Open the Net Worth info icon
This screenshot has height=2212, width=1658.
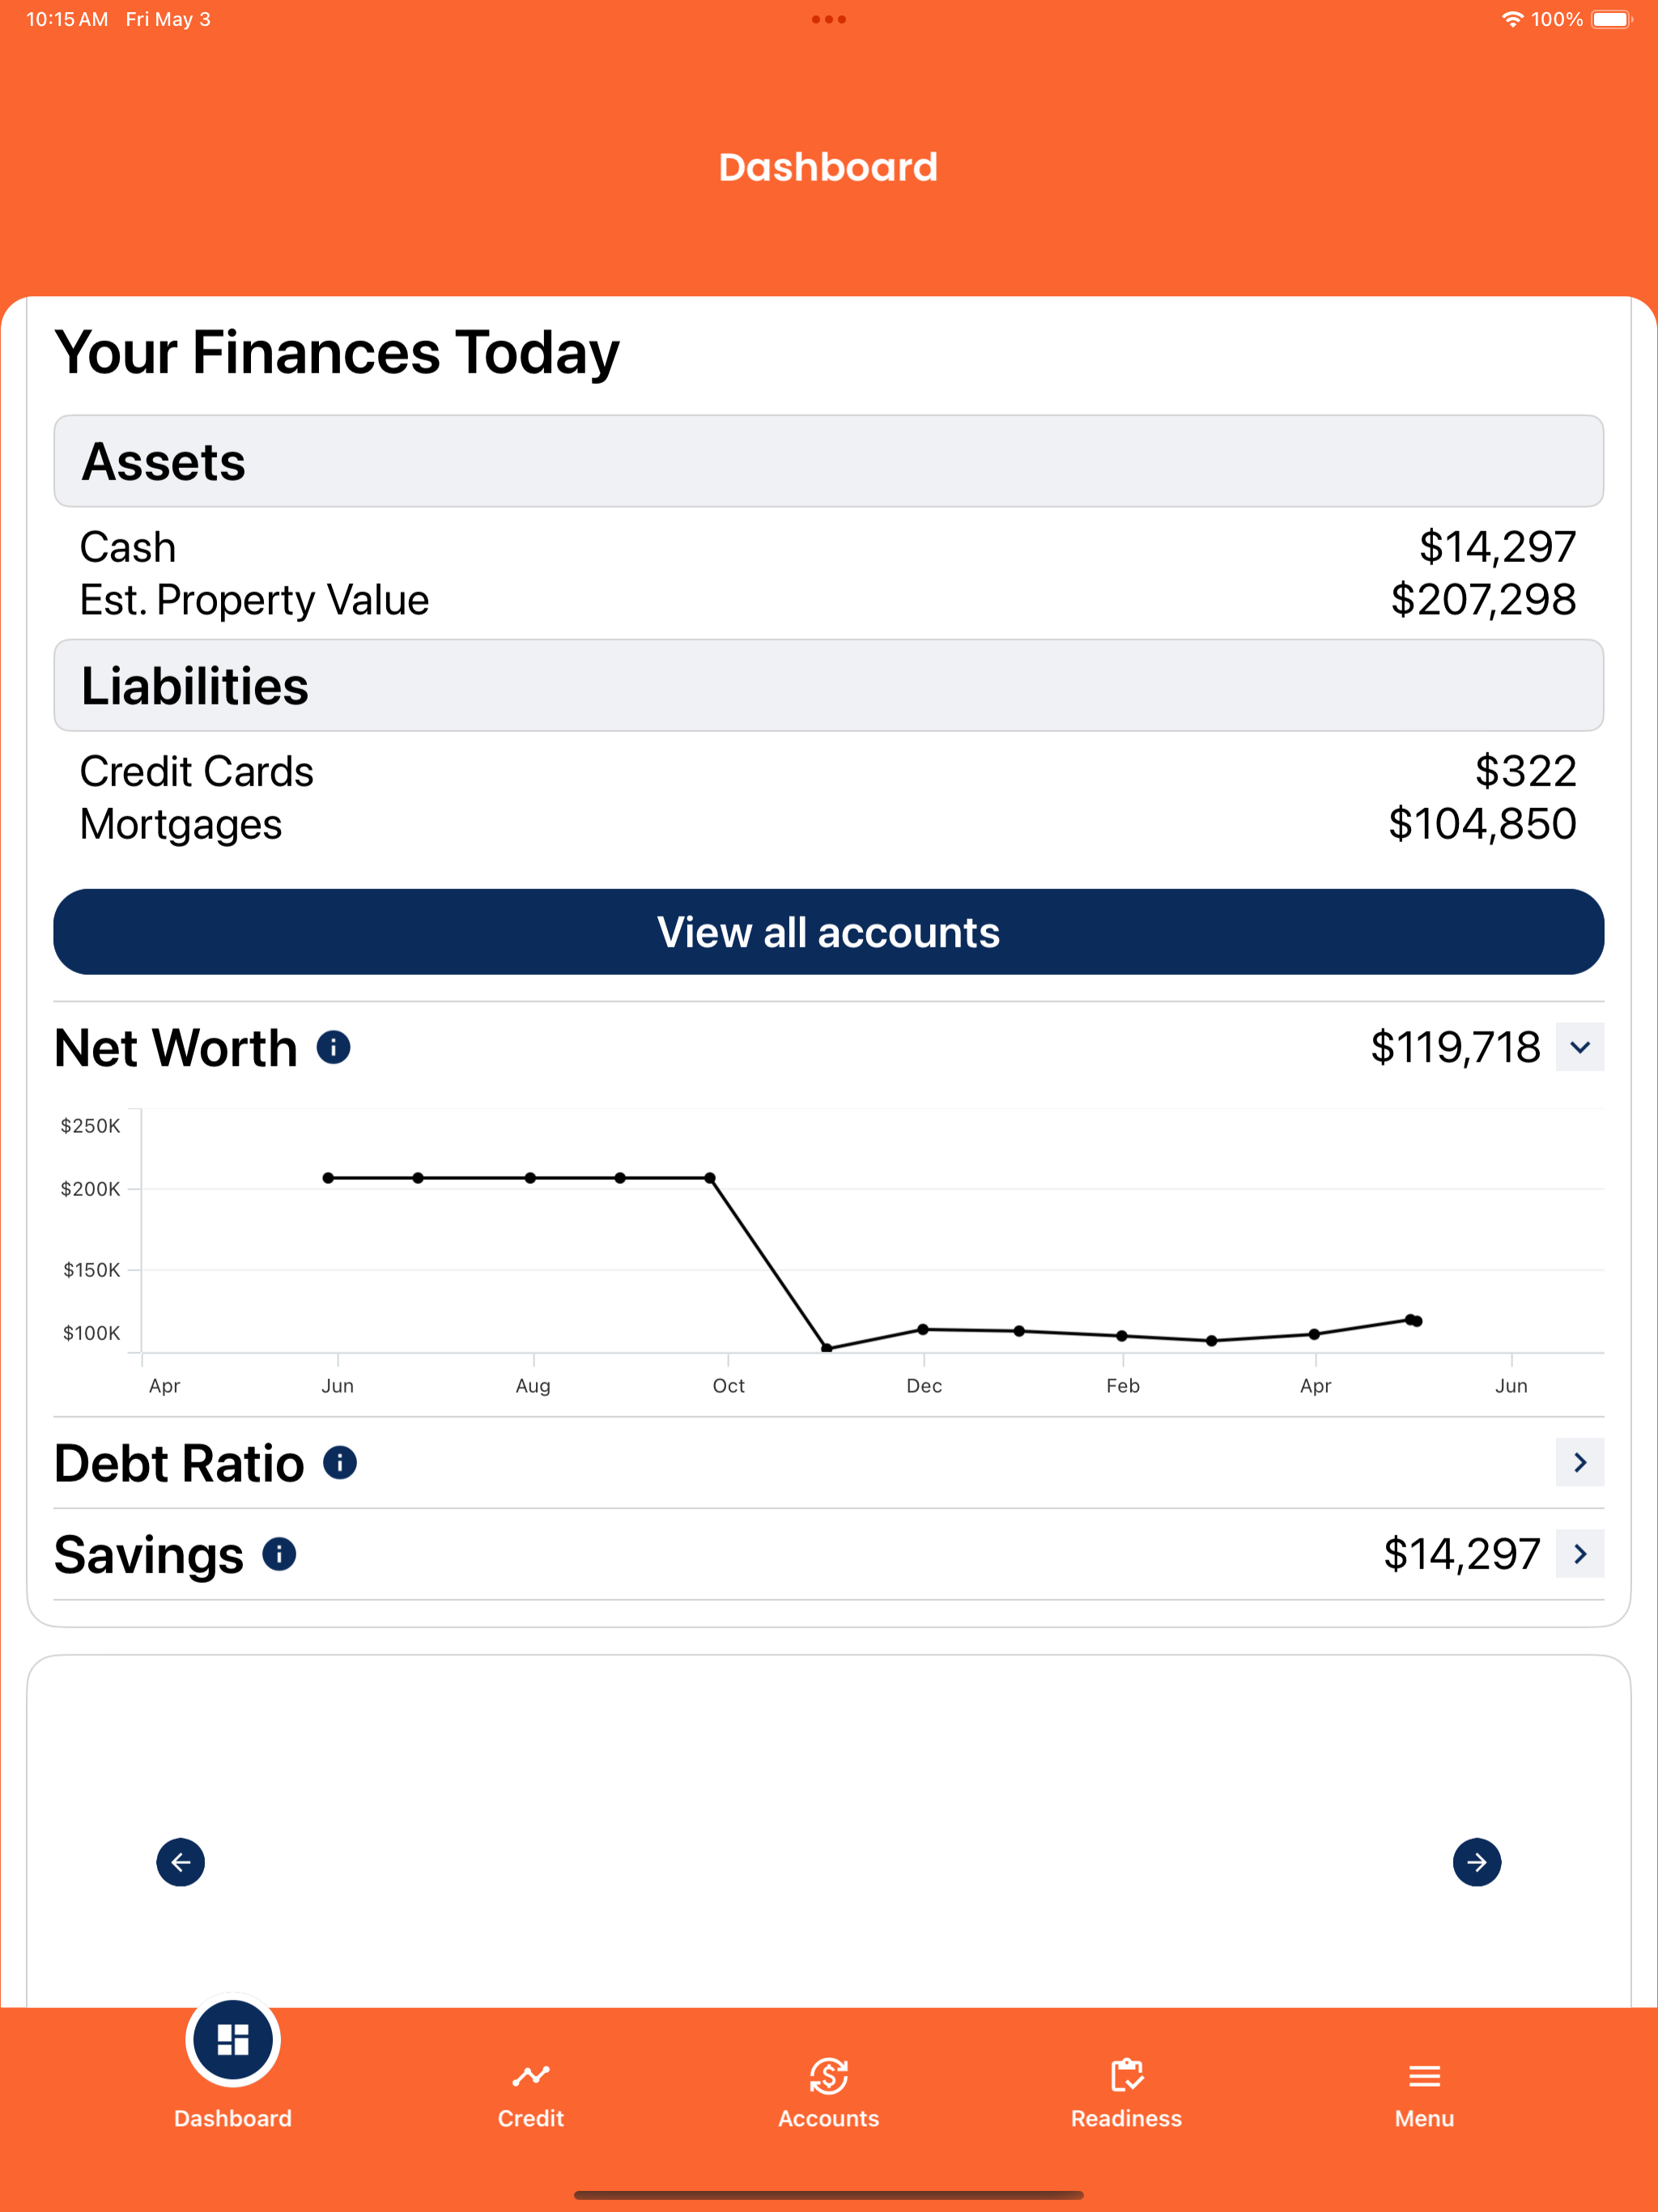(333, 1047)
